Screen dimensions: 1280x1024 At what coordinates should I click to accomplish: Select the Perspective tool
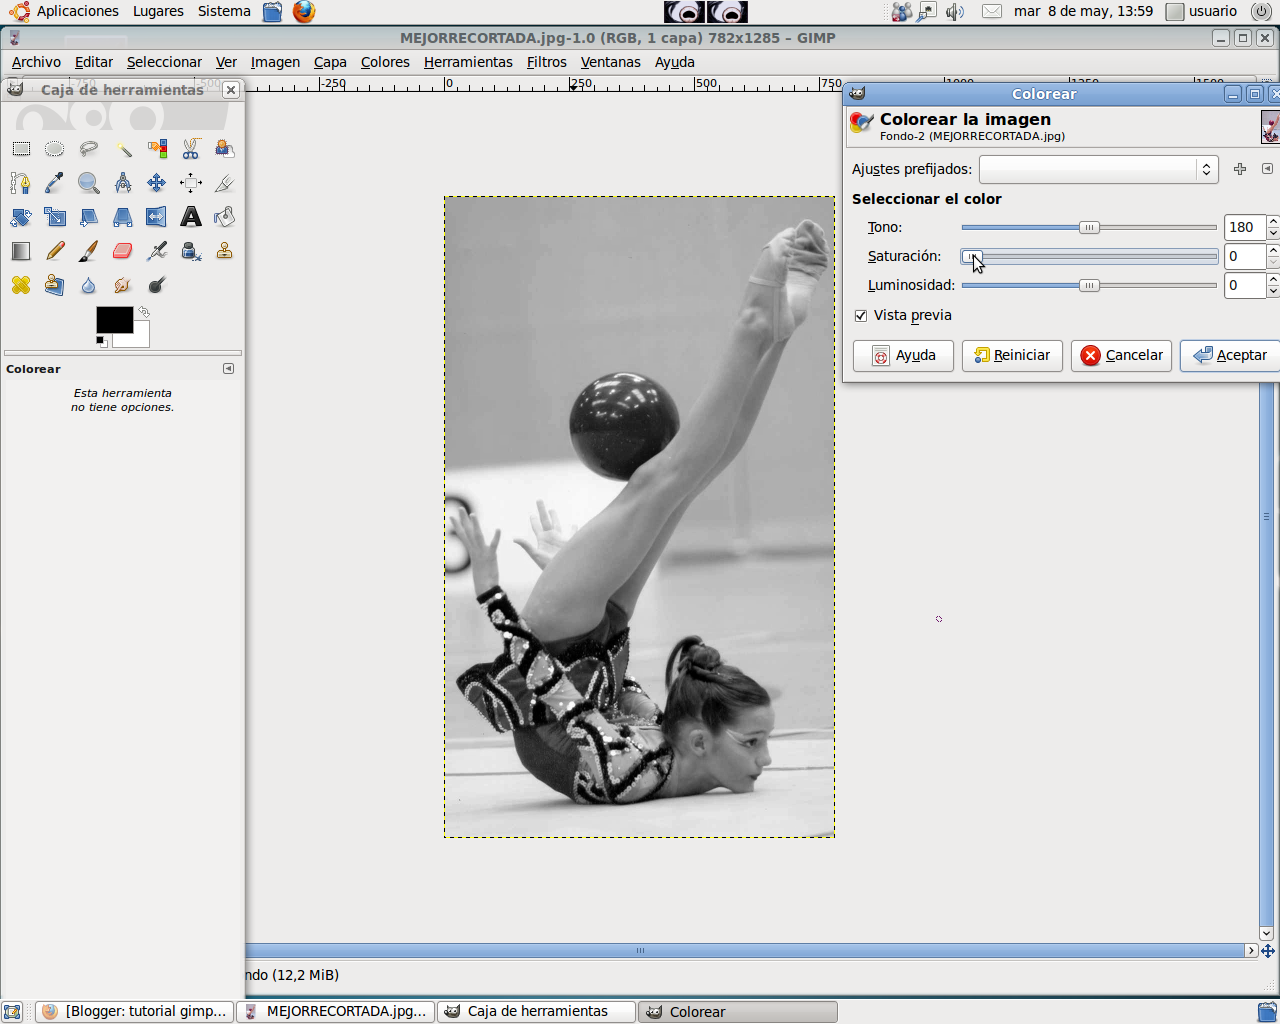(123, 217)
